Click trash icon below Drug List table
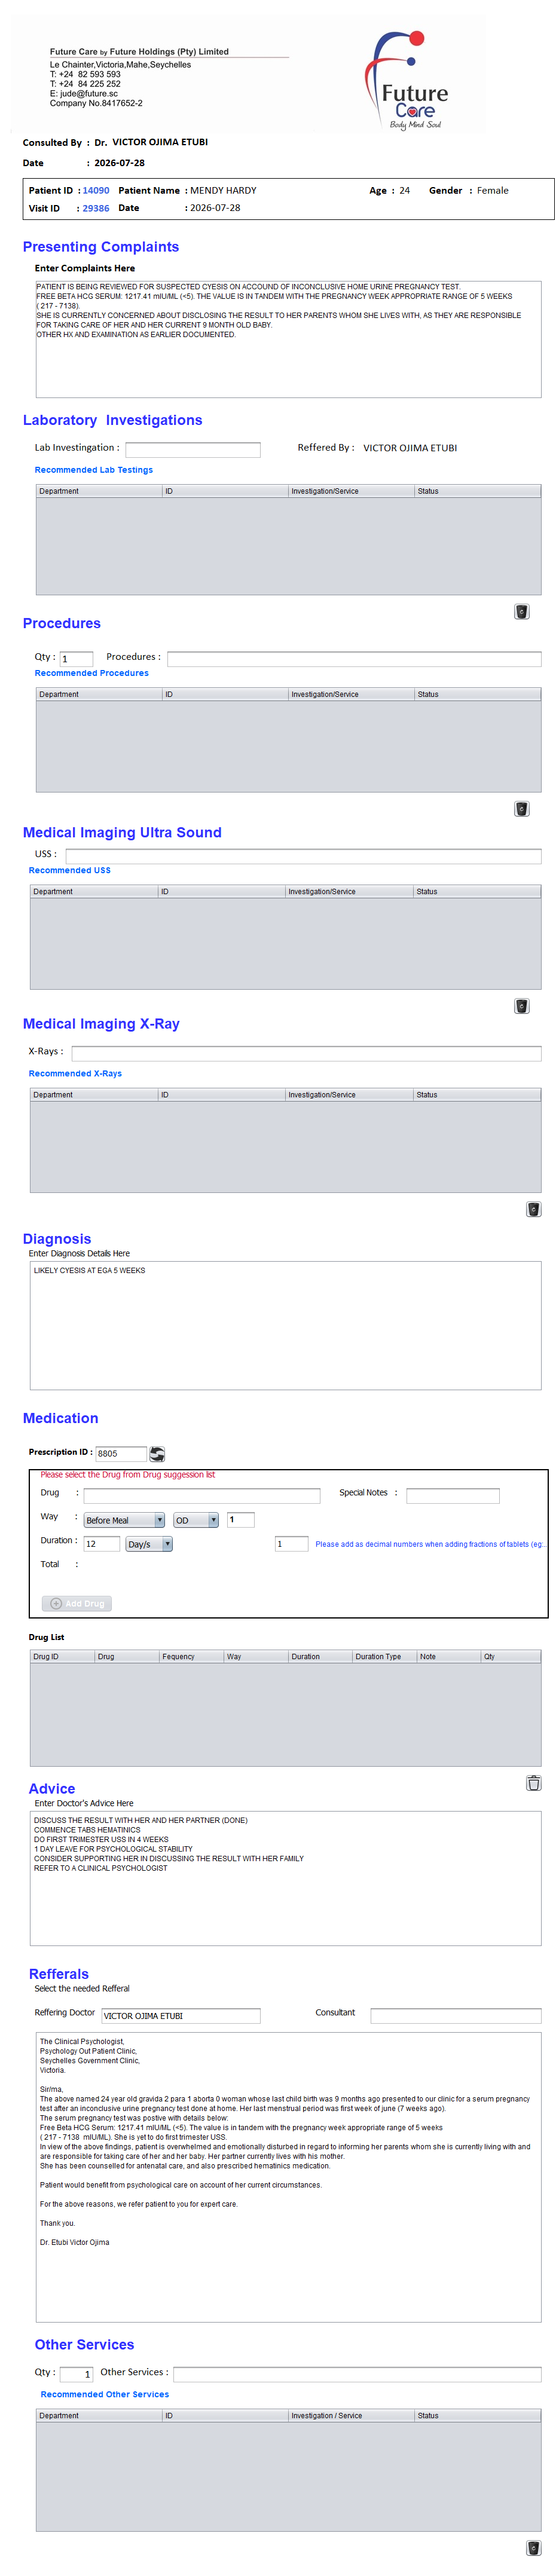556x2576 pixels. point(534,1783)
